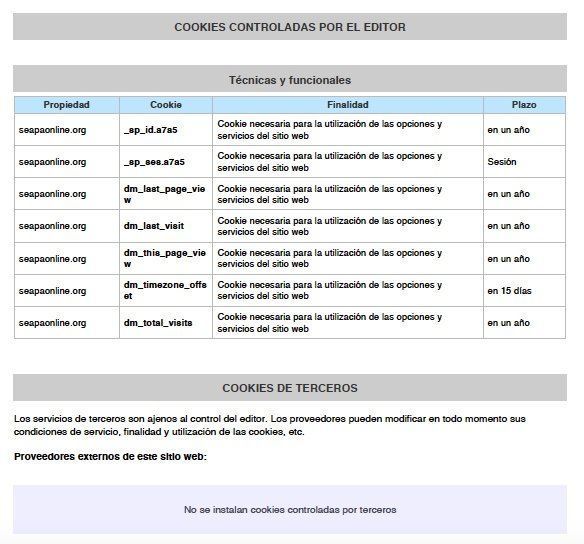Viewport: 584px width, 544px height.
Task: Click 'No se instalan cookies controladas por terceros' notice
Action: point(290,509)
